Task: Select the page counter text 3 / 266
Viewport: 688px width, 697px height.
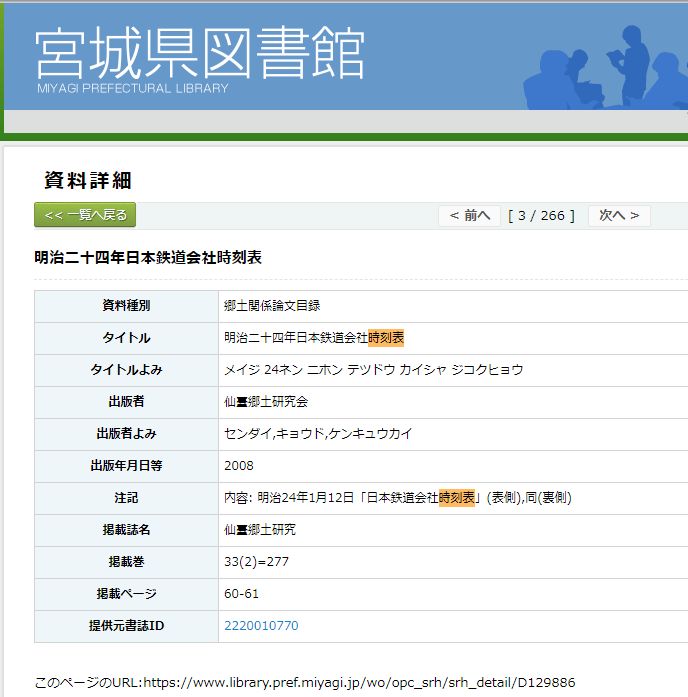Action: 541,216
